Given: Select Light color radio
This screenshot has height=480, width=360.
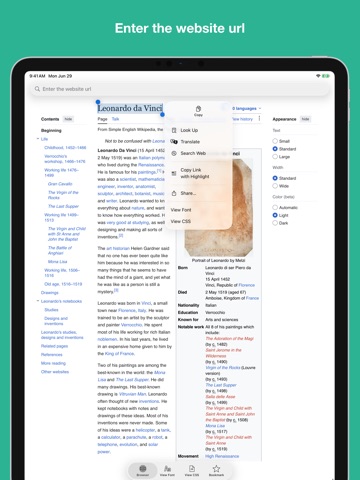Looking at the screenshot, I should click(275, 215).
